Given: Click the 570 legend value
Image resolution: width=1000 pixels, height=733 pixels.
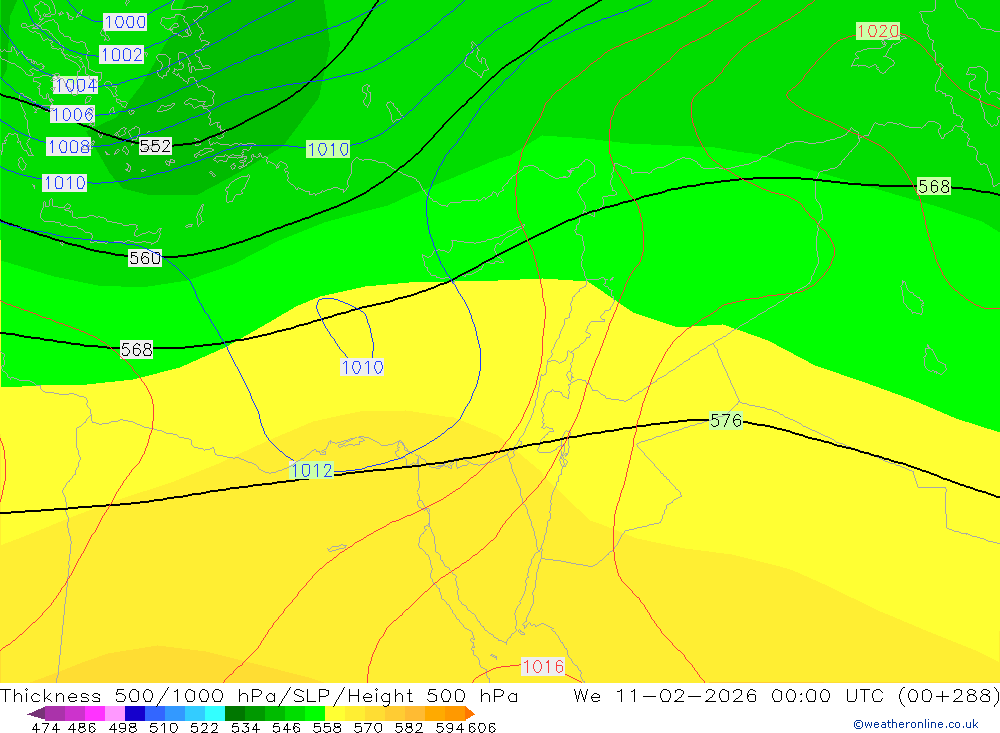Looking at the screenshot, I should tap(368, 728).
